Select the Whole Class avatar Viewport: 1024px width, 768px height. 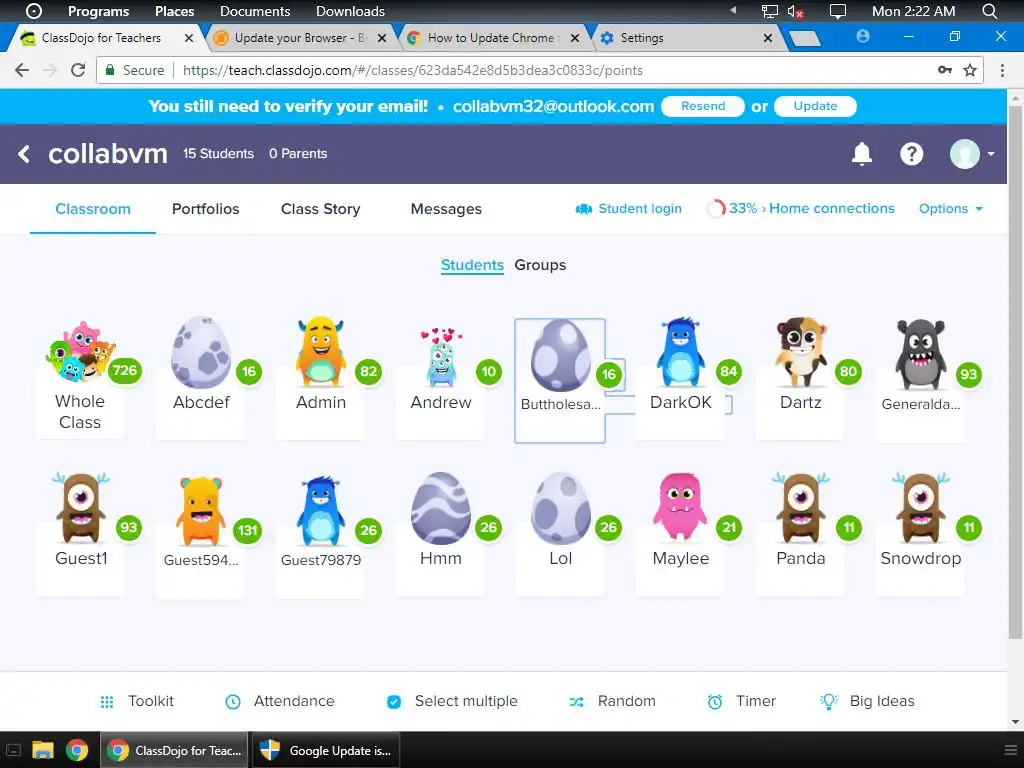click(80, 353)
